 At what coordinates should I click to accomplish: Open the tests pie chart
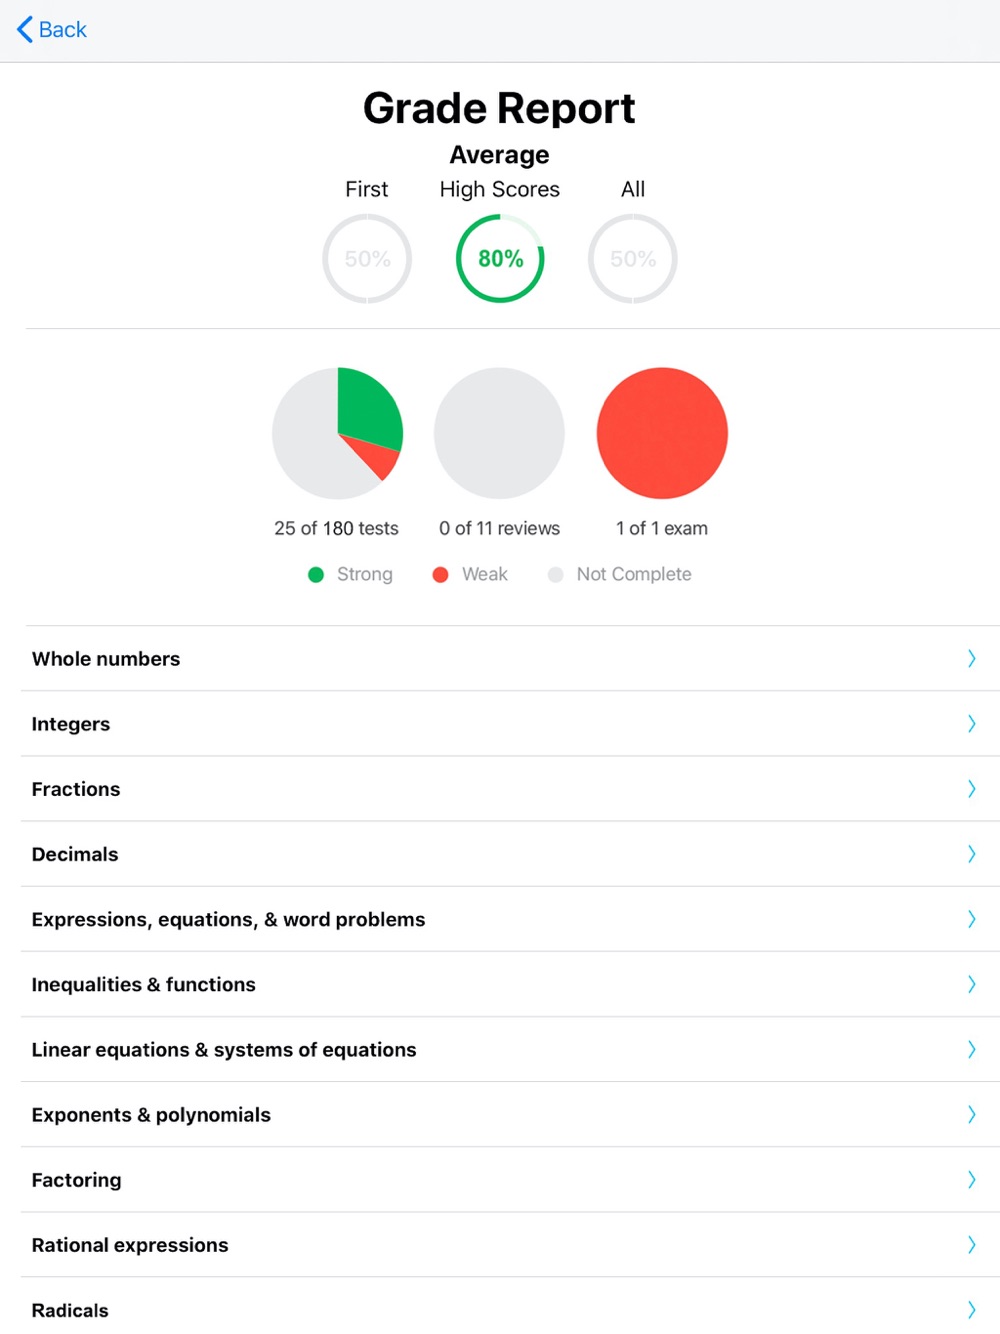(337, 433)
